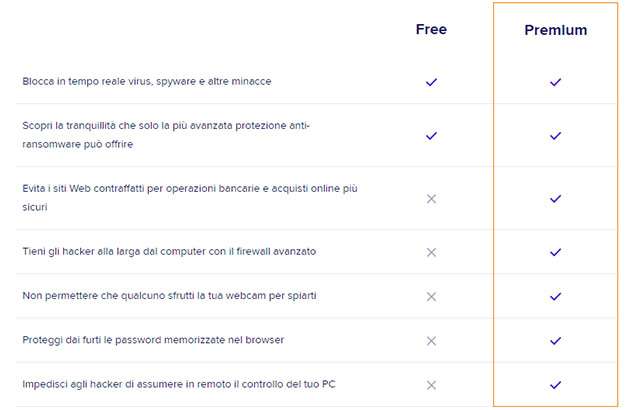This screenshot has width=640, height=410.
Task: Click Free X mark for remote control row
Action: (431, 385)
